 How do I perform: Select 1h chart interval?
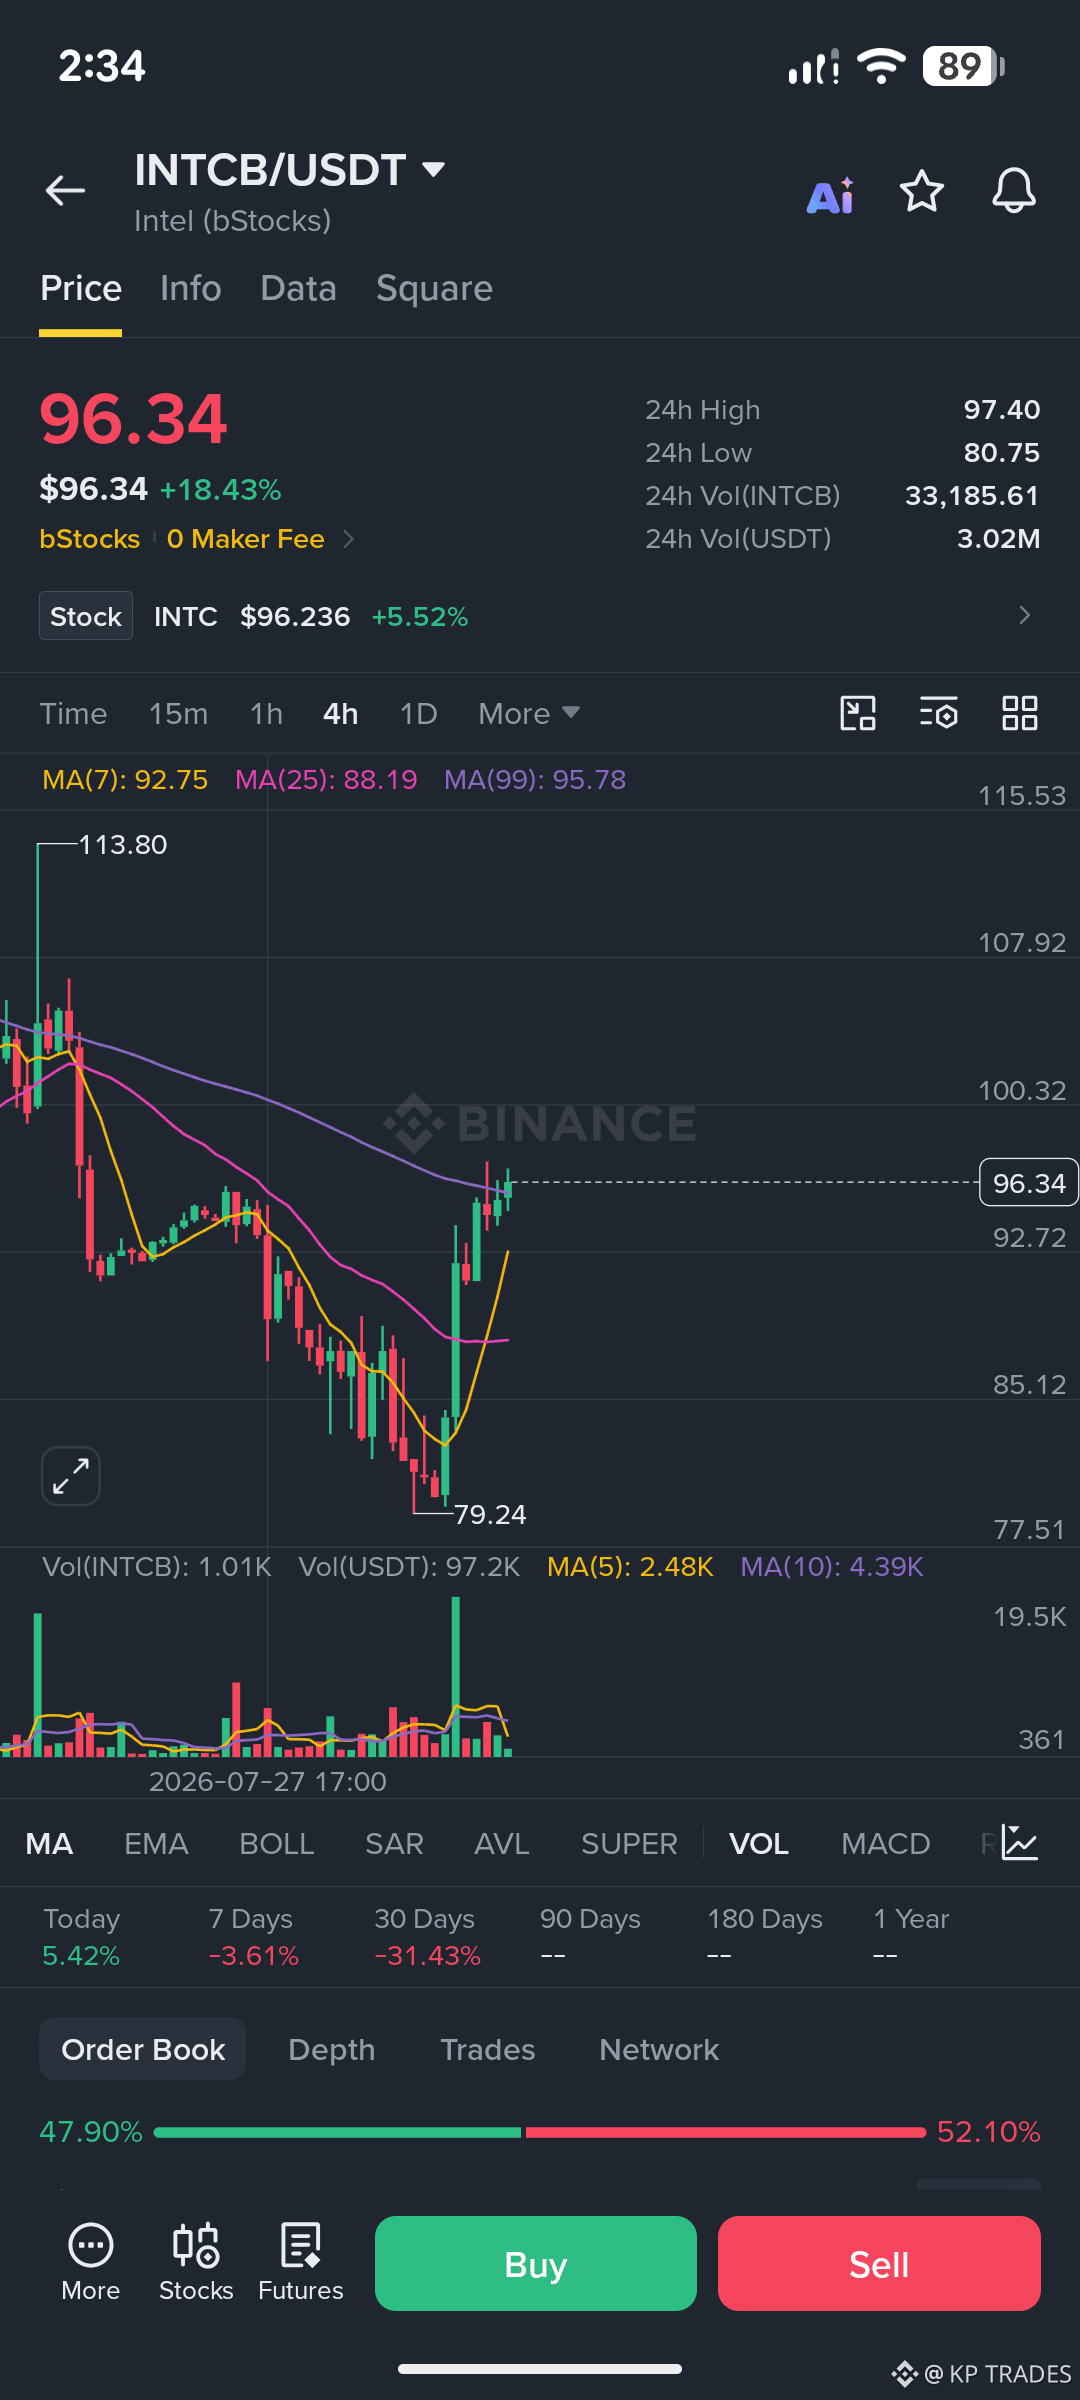click(266, 714)
